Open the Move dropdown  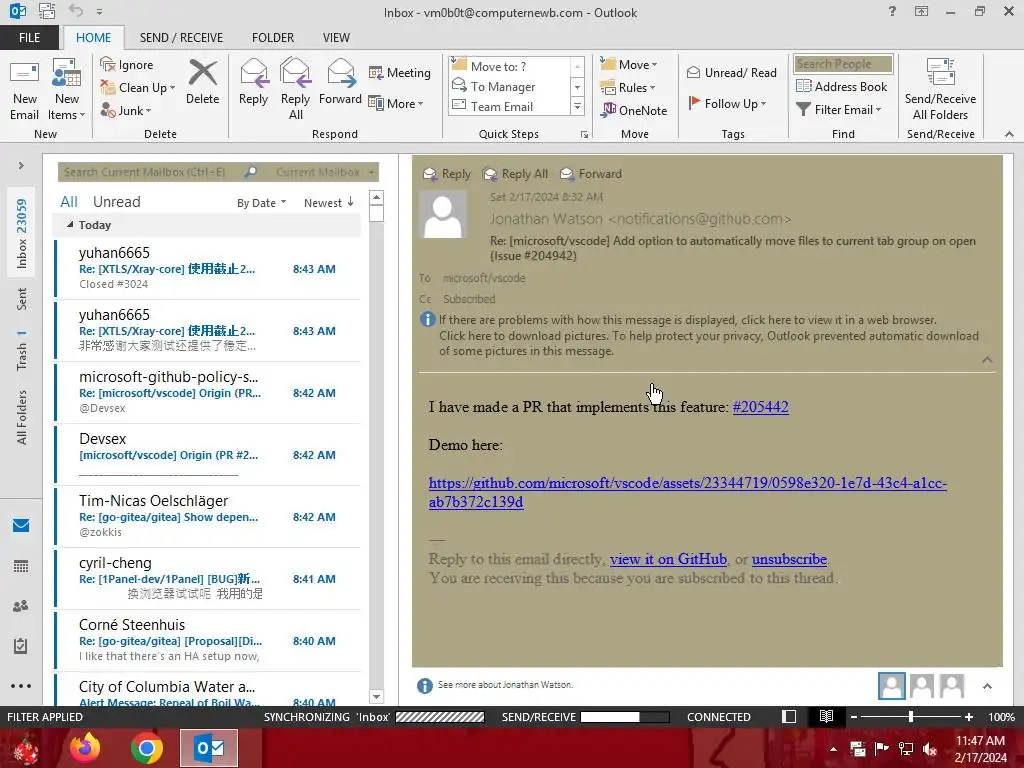point(629,65)
